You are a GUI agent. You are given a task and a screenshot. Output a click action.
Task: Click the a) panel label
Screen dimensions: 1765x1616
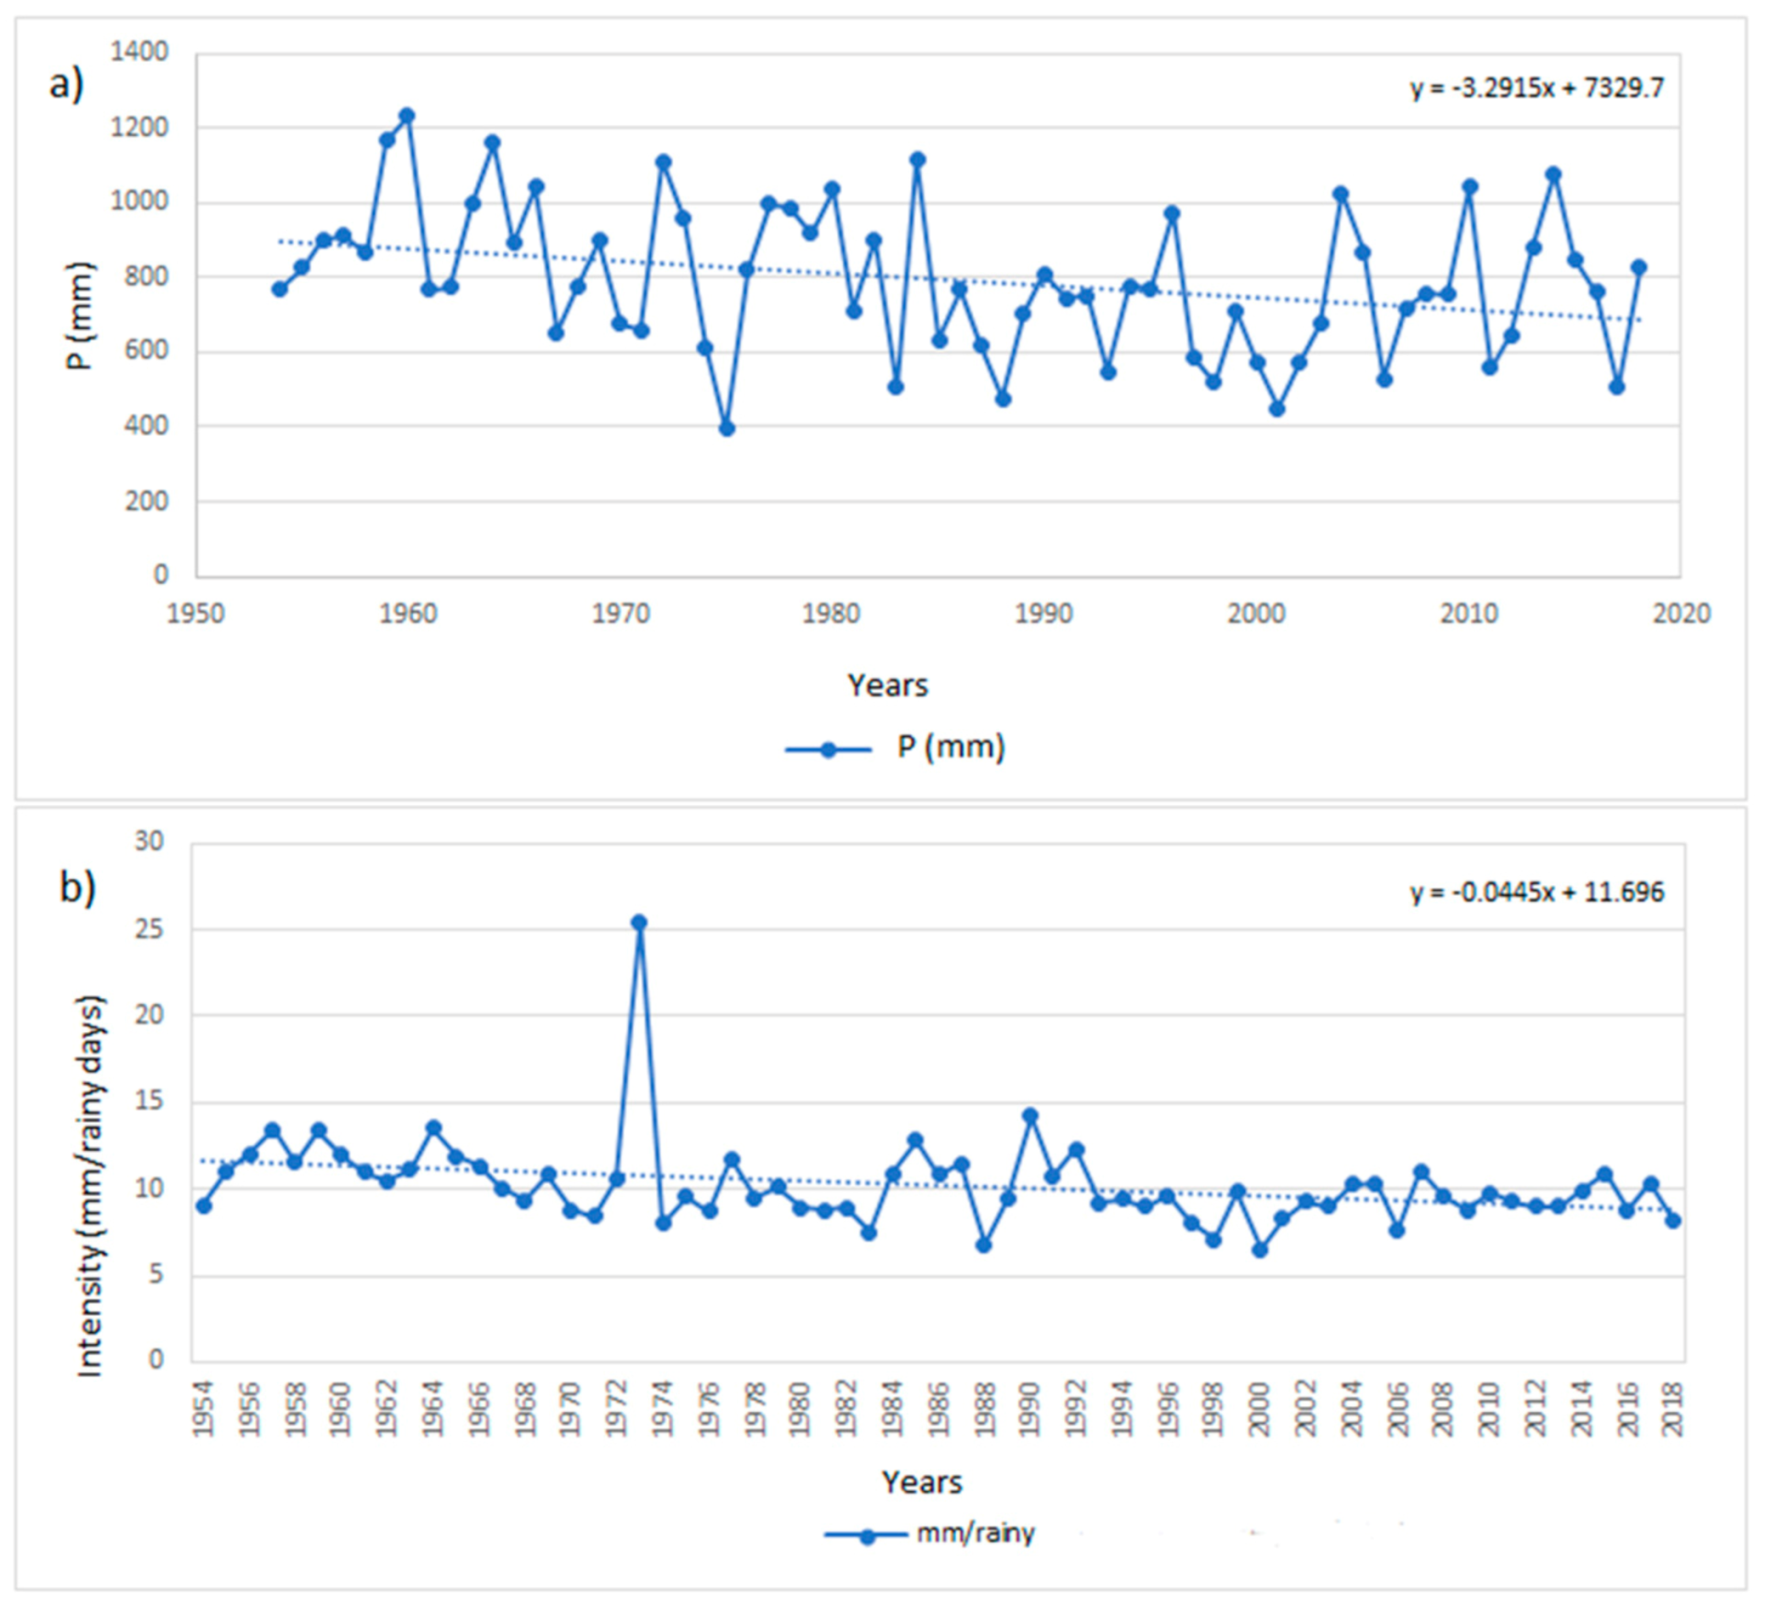[x=66, y=84]
